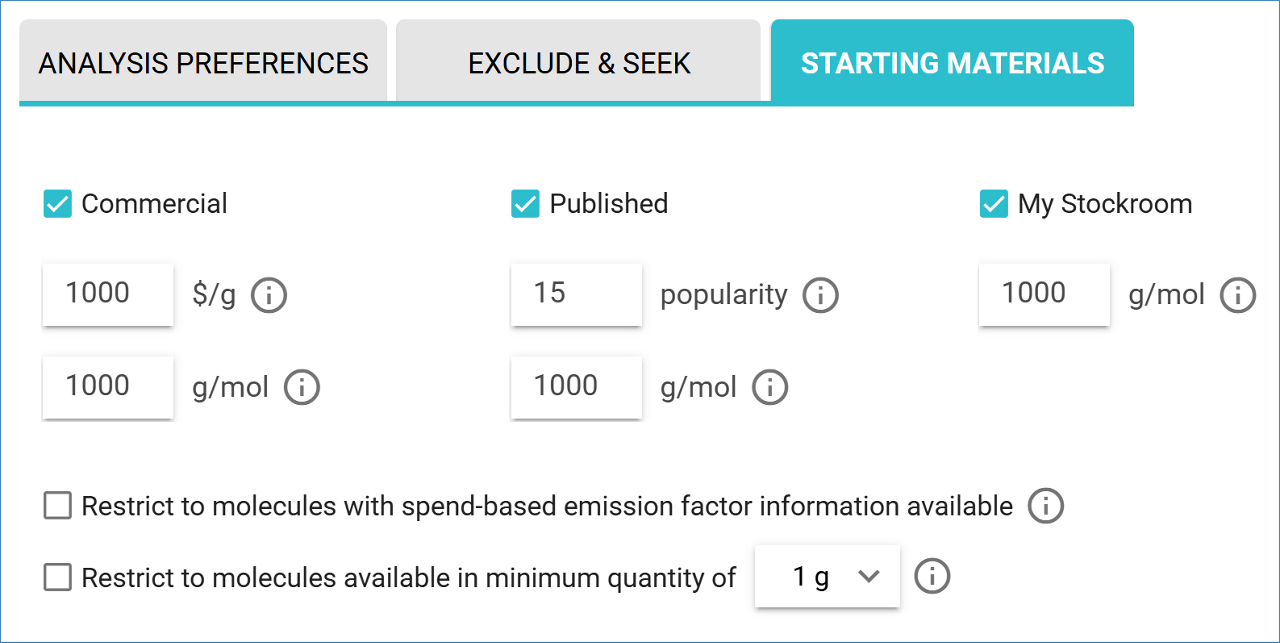Enable spend-based emission factor restriction checkbox
This screenshot has width=1280, height=643.
[58, 506]
